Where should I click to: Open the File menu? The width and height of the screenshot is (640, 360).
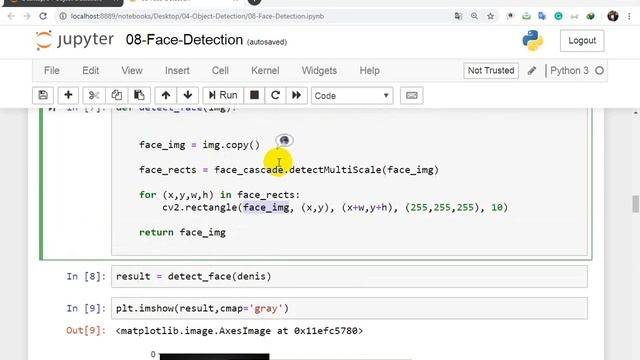coord(52,71)
